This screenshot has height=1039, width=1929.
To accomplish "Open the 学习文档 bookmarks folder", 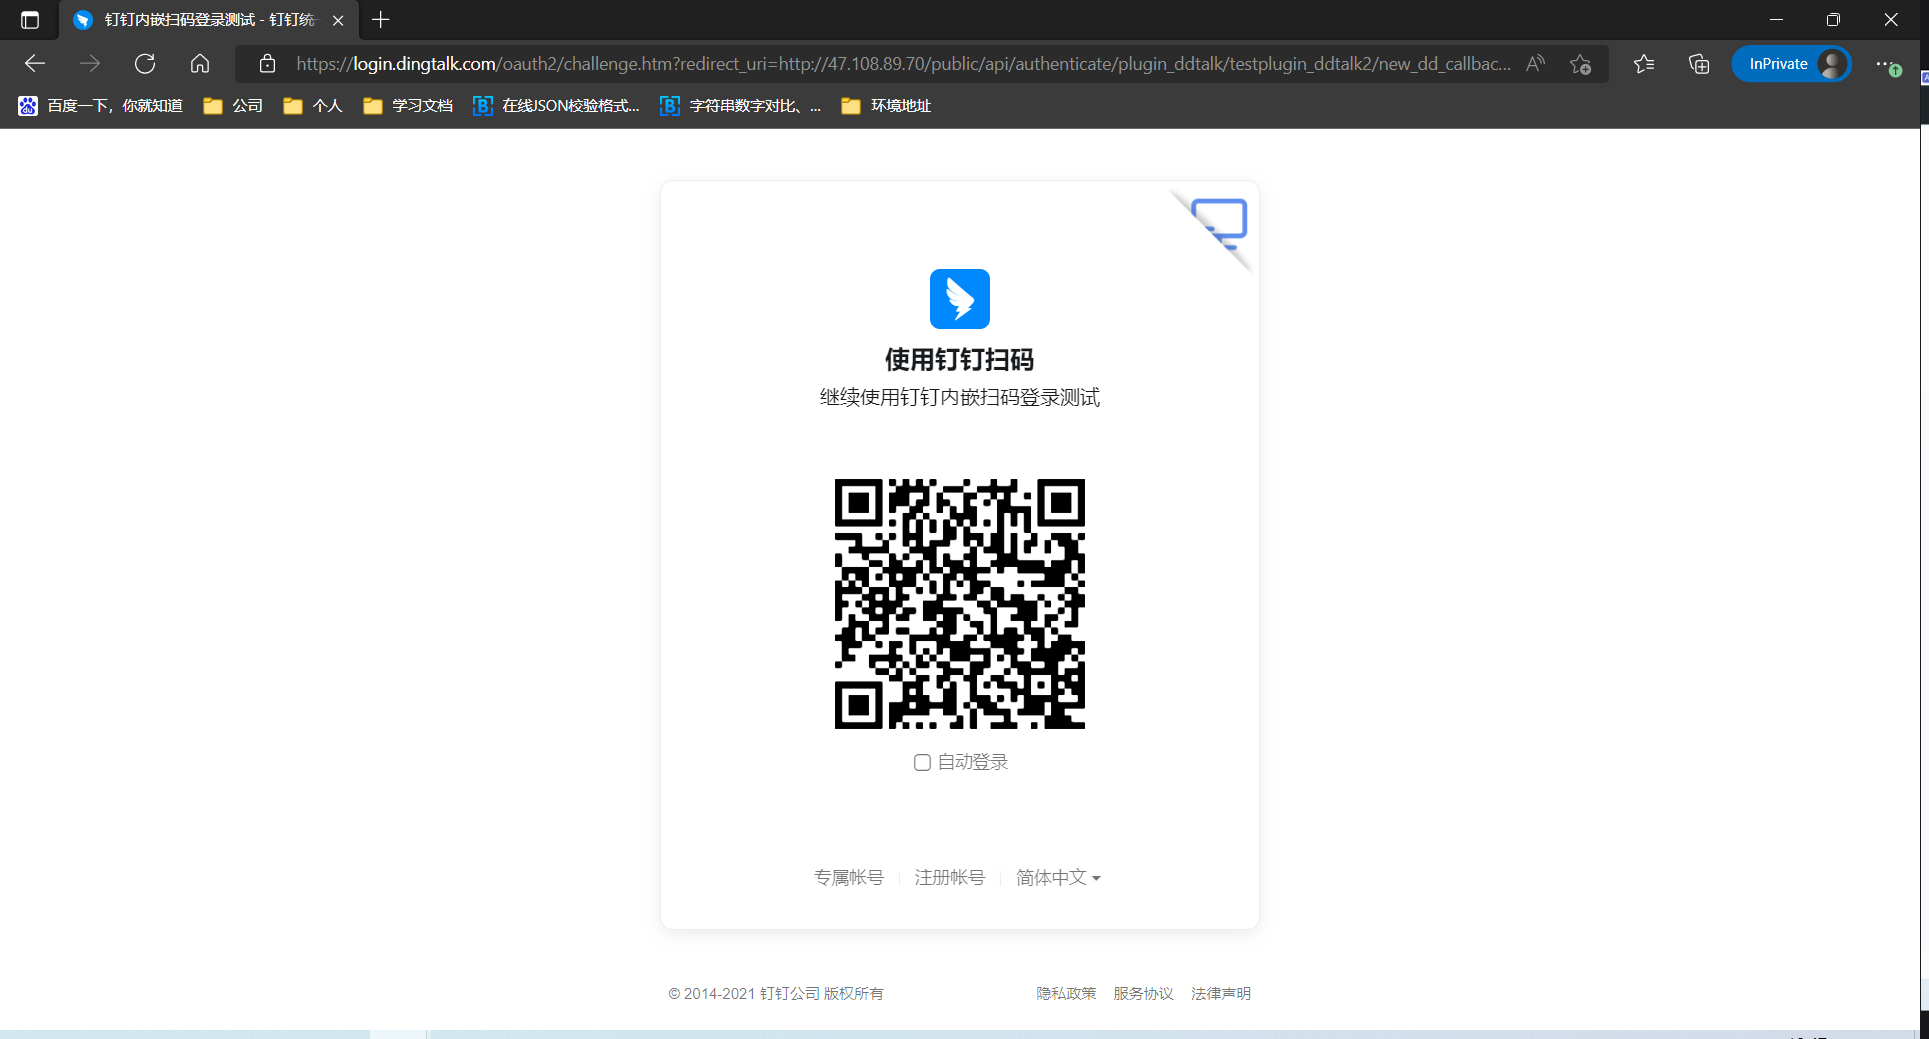I will 408,106.
